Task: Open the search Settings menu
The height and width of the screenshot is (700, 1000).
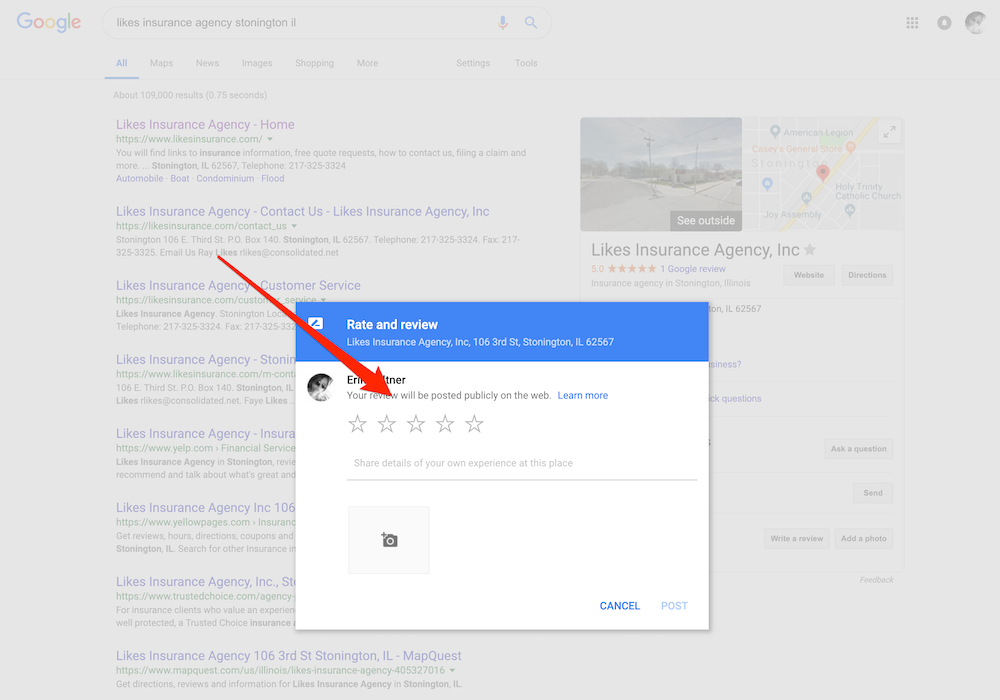Action: click(x=473, y=63)
